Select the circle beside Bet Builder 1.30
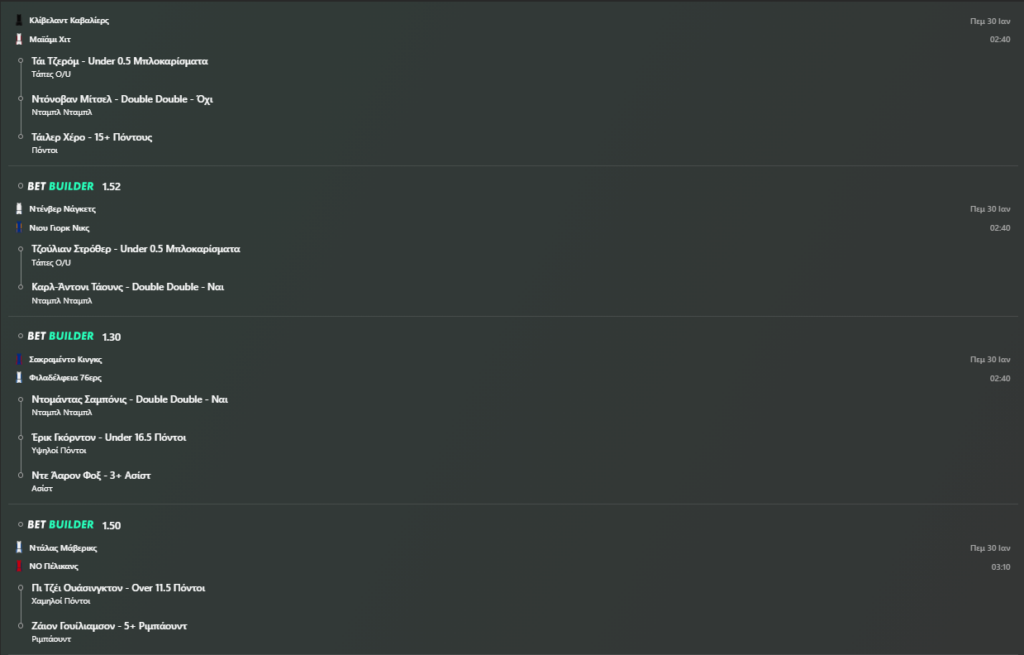 (20, 336)
